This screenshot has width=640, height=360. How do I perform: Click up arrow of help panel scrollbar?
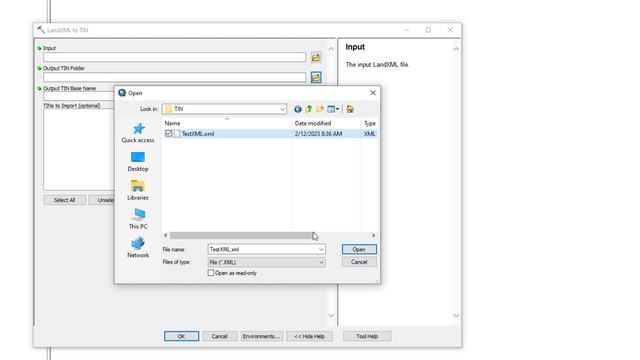click(x=456, y=49)
